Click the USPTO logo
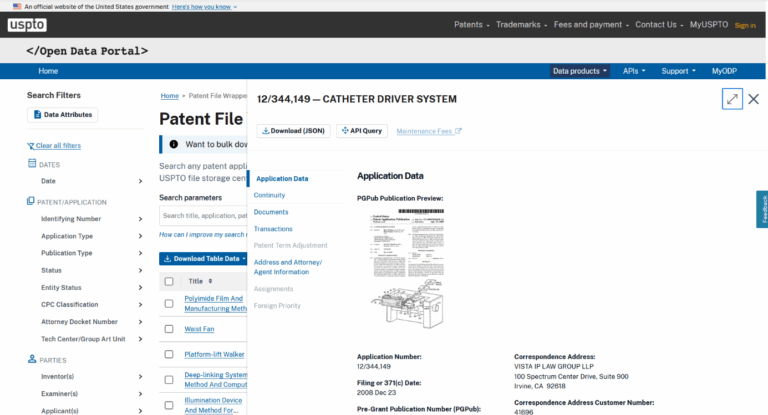This screenshot has width=768, height=415. click(x=27, y=24)
